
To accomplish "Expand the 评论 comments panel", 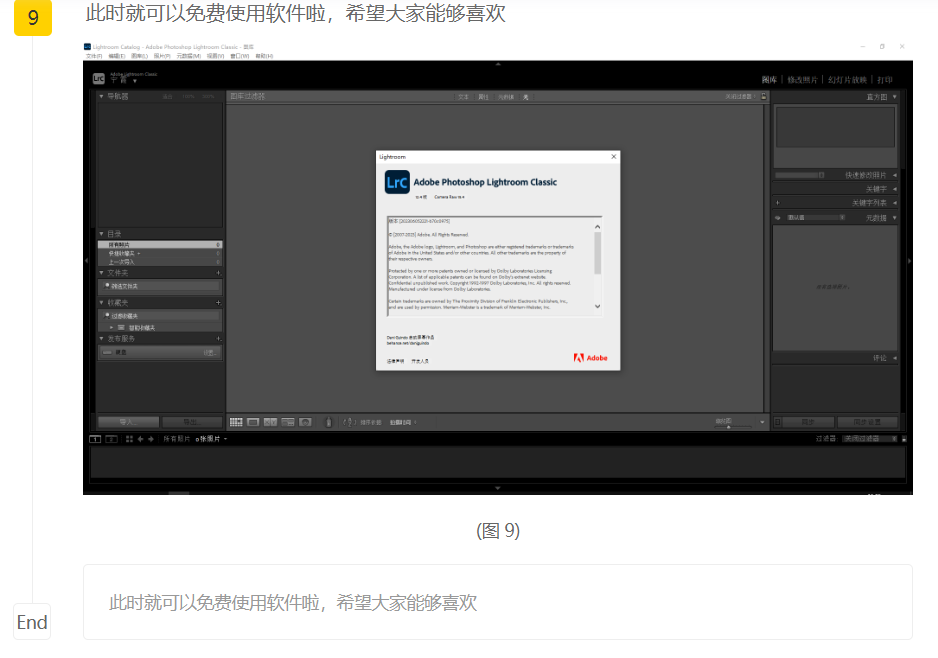I will click(x=895, y=358).
